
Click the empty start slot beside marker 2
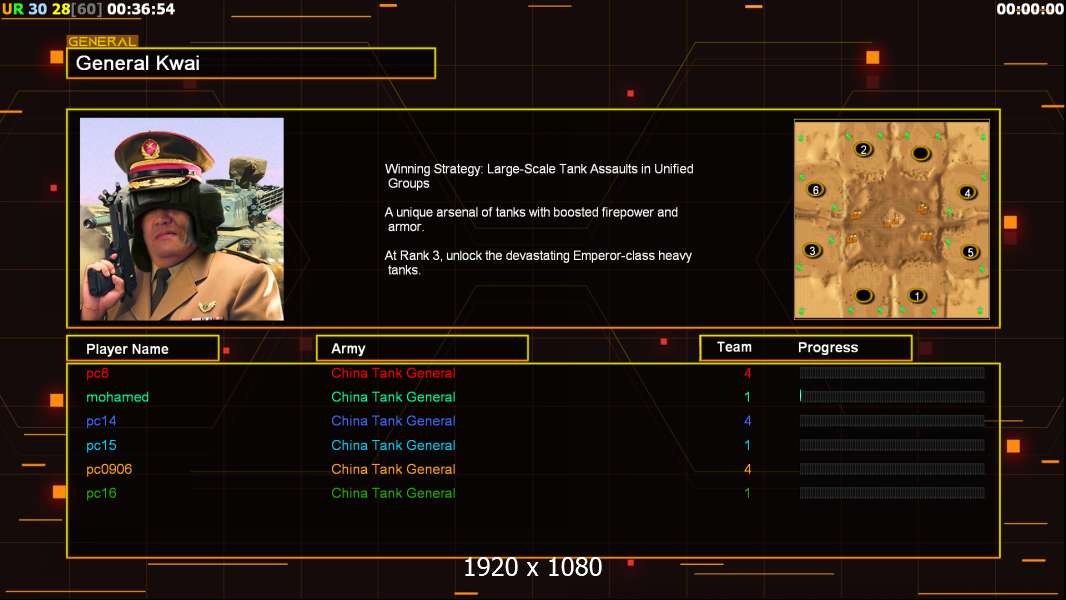tap(921, 154)
